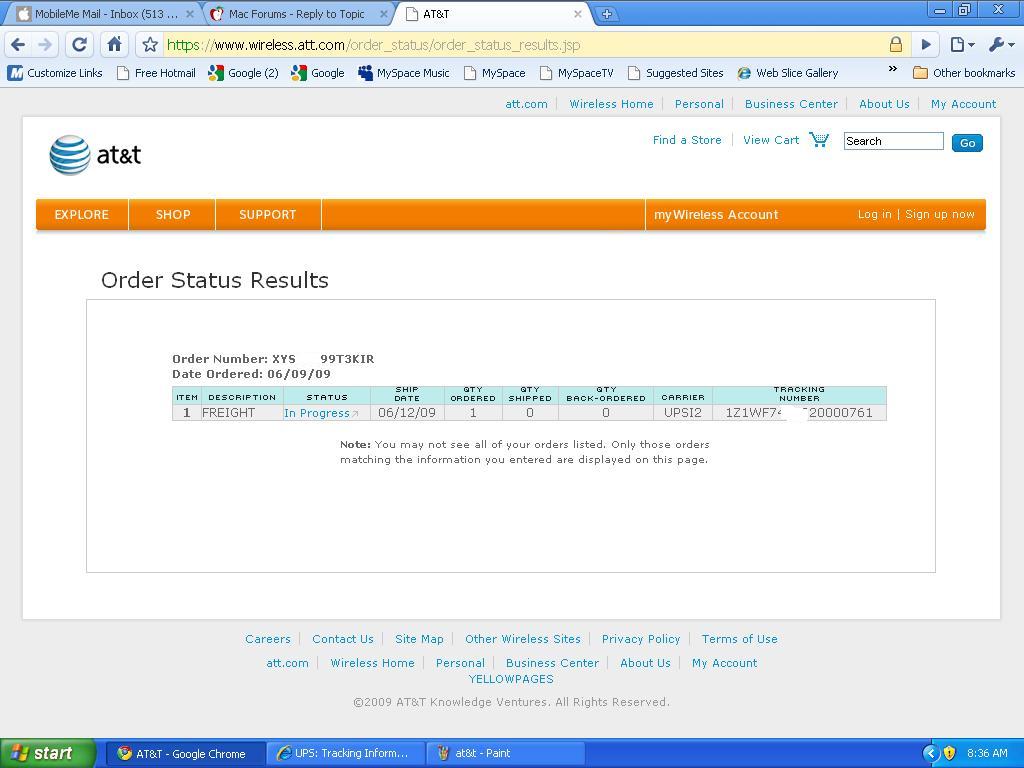The height and width of the screenshot is (768, 1024).
Task: Click the ship date 06/12/09 cell
Action: [x=407, y=413]
